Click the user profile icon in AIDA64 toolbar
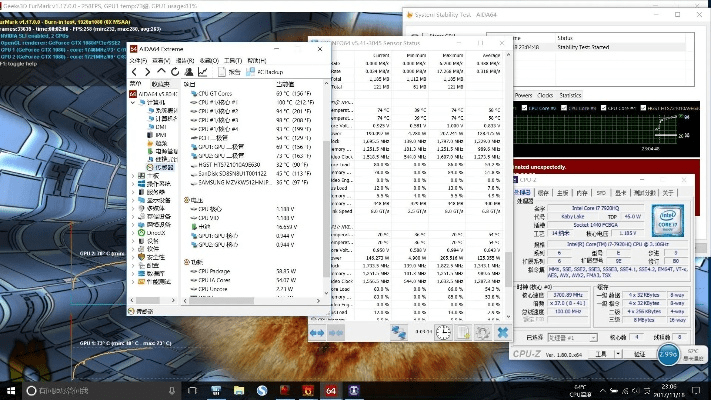 point(188,72)
